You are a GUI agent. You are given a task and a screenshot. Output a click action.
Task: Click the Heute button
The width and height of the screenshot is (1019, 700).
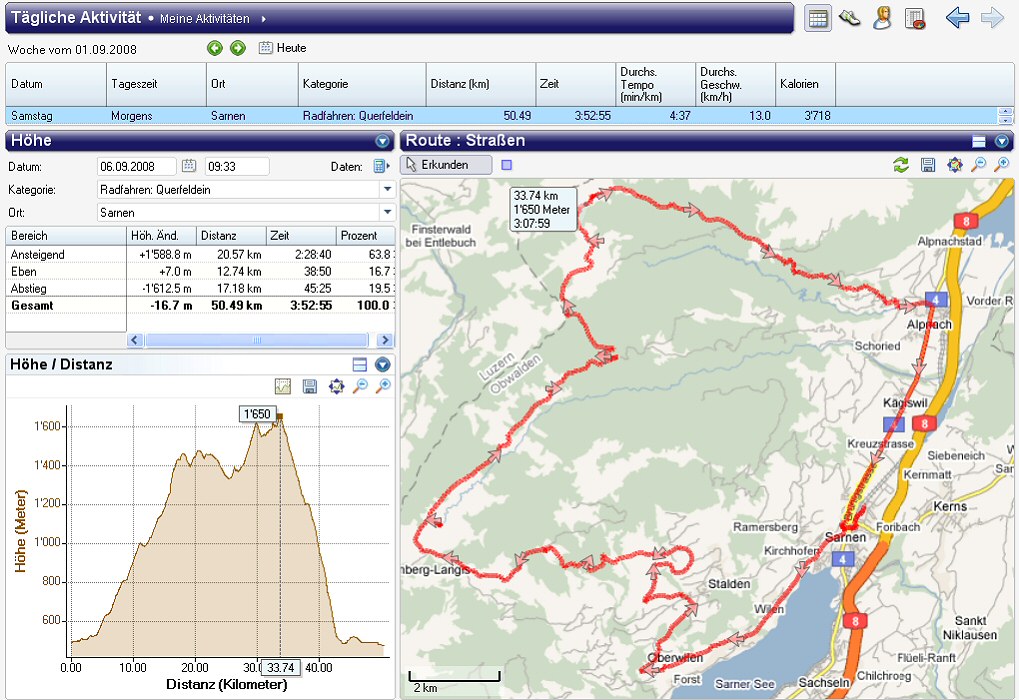[x=283, y=48]
